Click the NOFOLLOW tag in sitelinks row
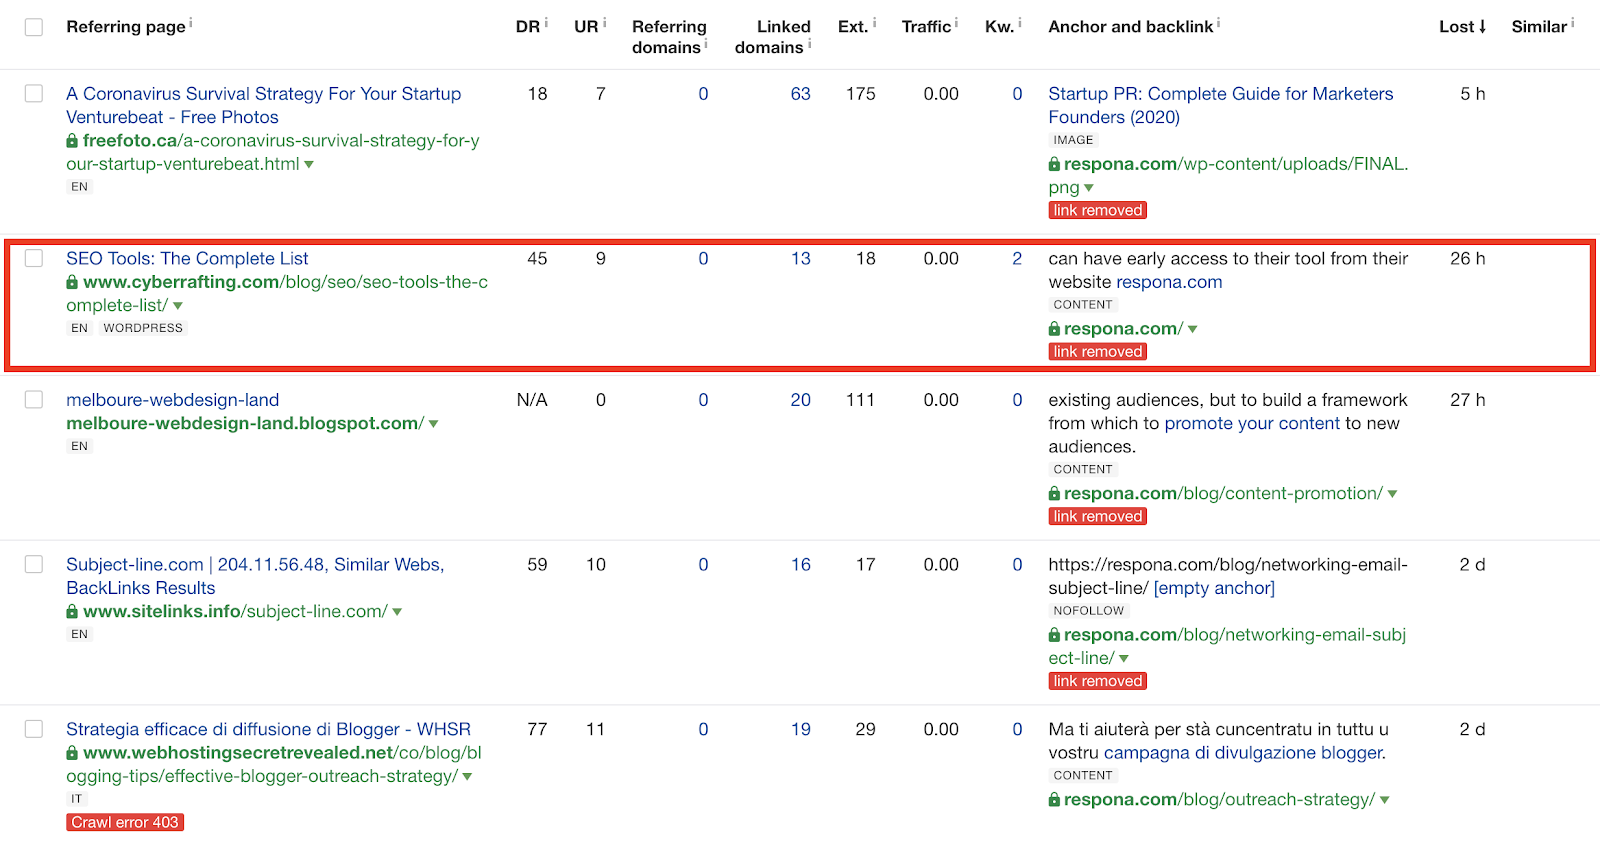 click(x=1088, y=610)
